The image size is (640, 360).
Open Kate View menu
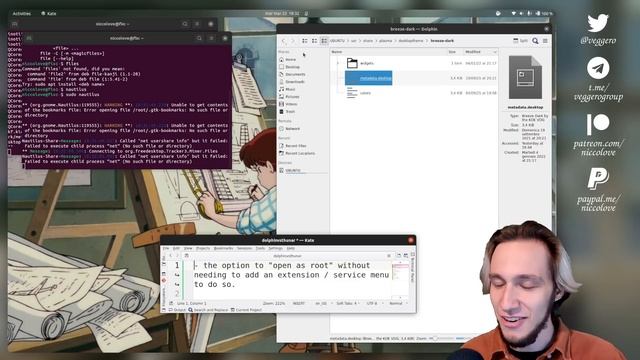(188, 248)
